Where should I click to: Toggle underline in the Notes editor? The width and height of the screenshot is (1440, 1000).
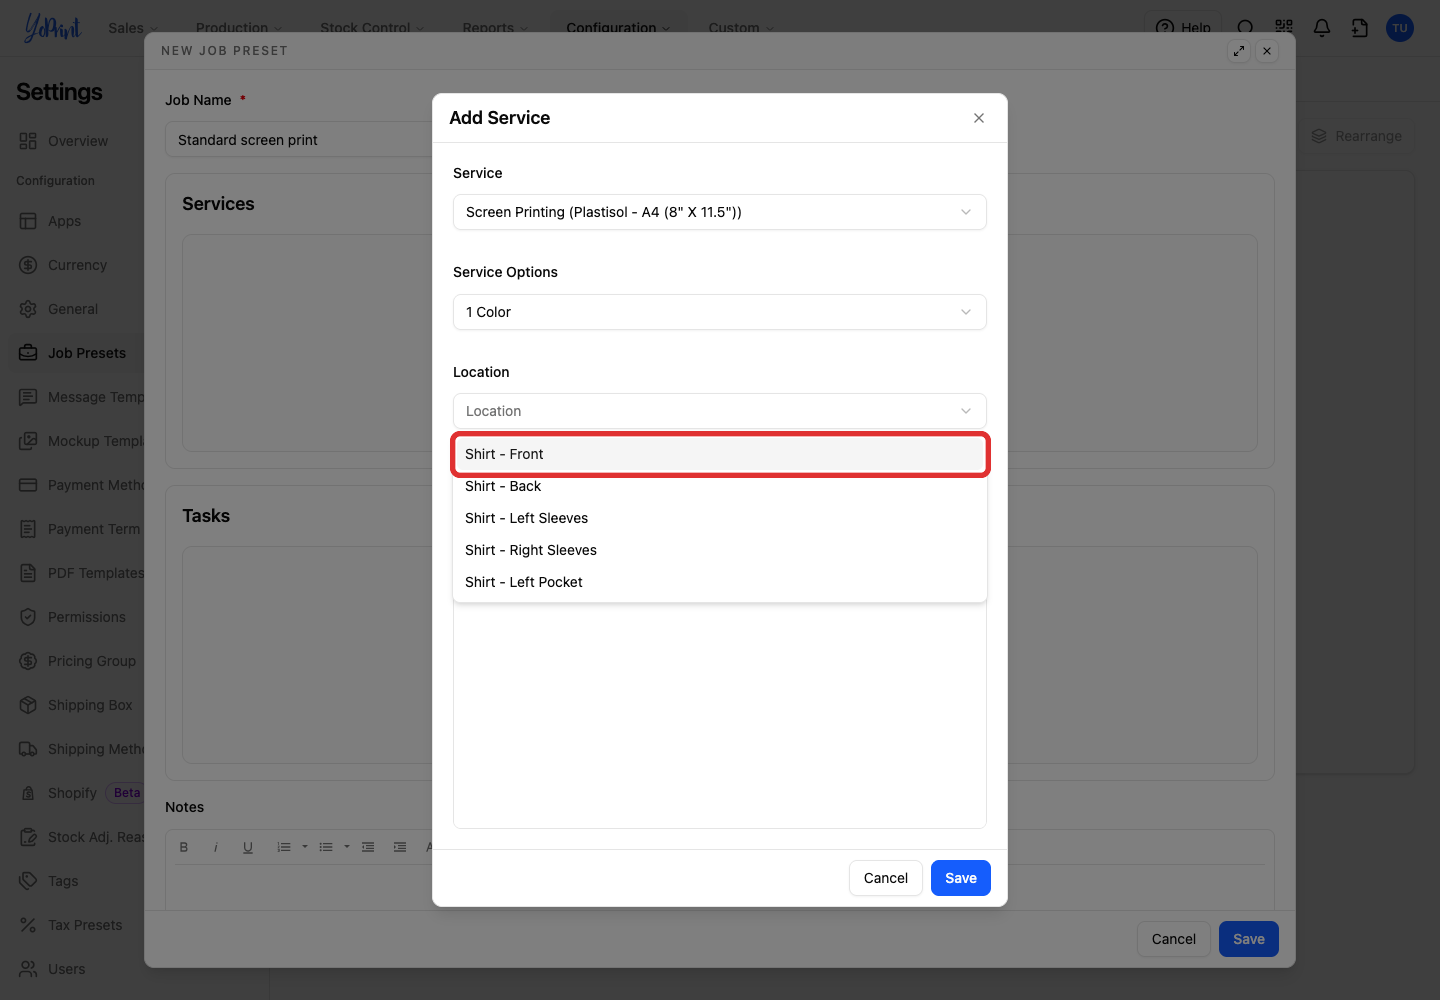[x=248, y=847]
